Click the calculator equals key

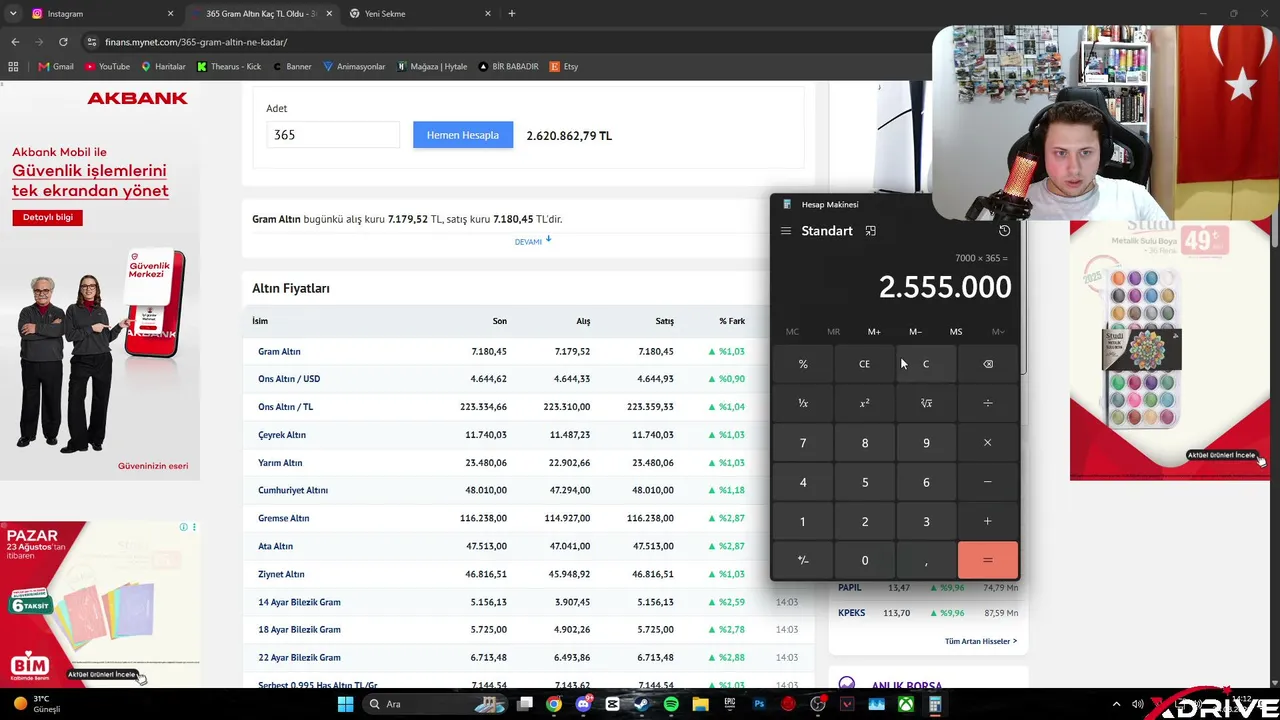[x=988, y=560]
